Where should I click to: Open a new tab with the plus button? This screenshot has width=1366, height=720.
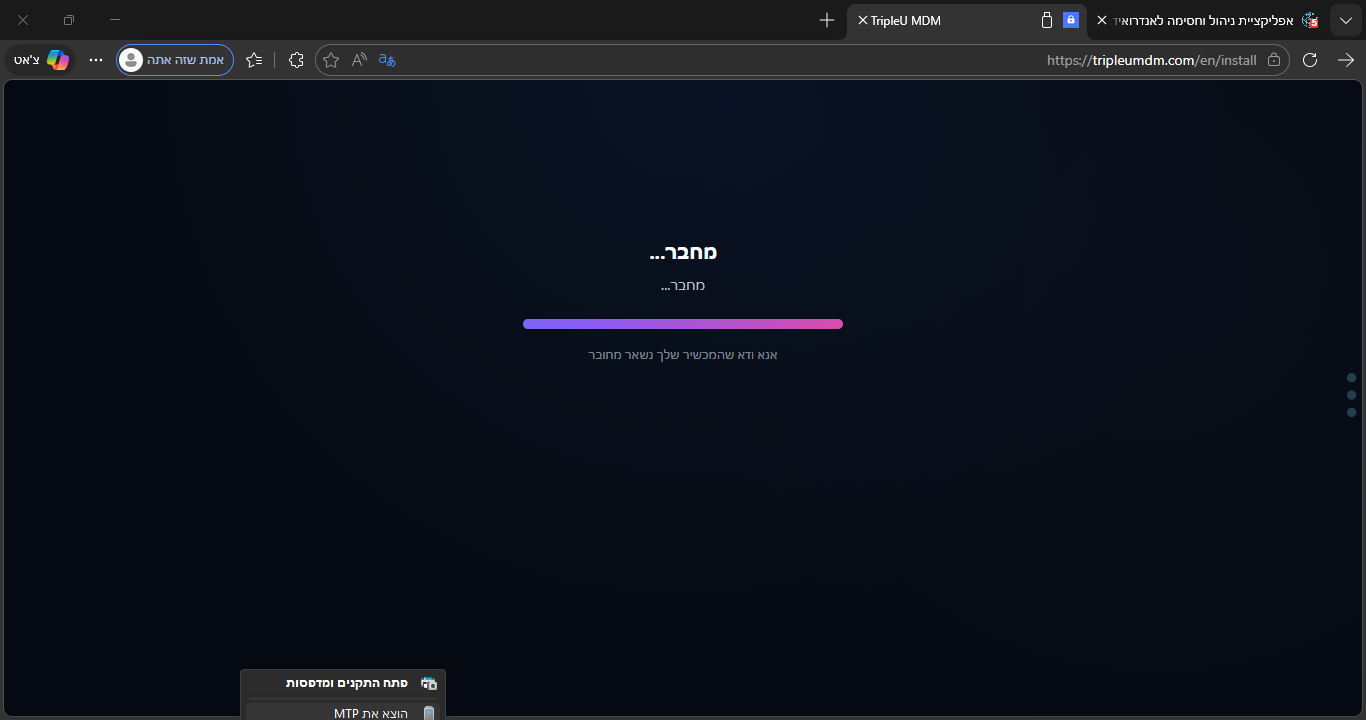(x=826, y=20)
